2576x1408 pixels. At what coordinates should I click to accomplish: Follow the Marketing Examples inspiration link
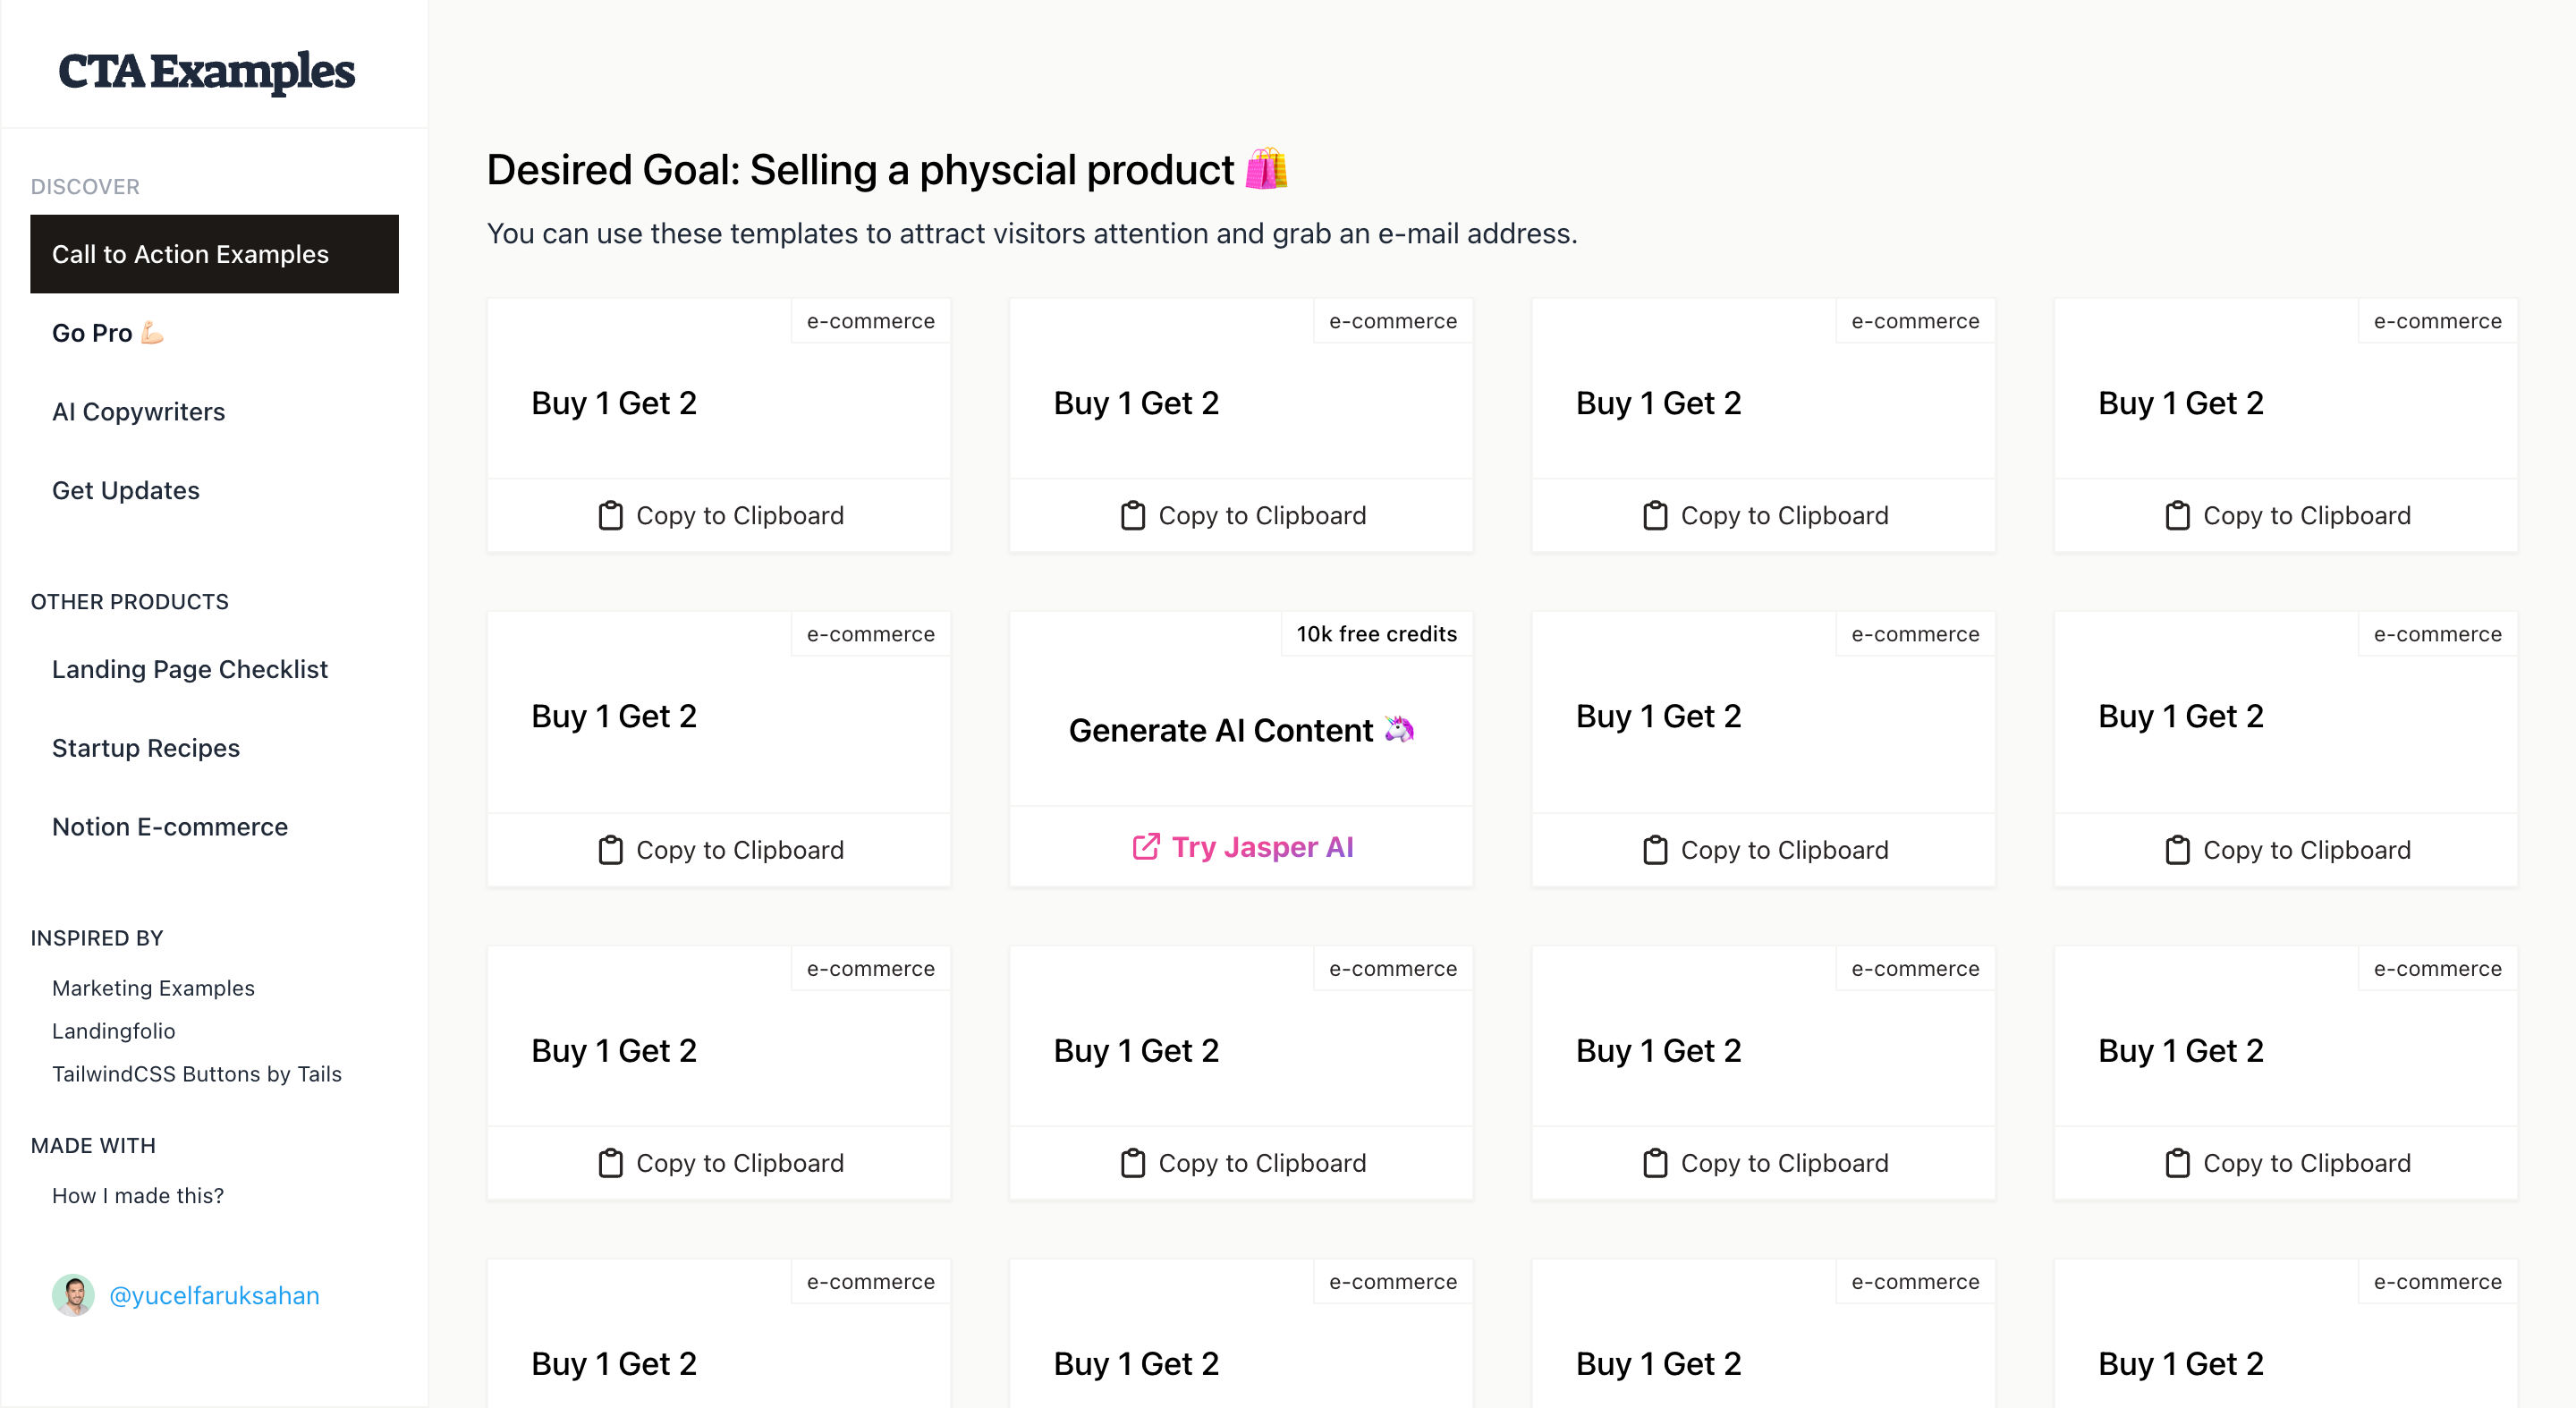(153, 988)
